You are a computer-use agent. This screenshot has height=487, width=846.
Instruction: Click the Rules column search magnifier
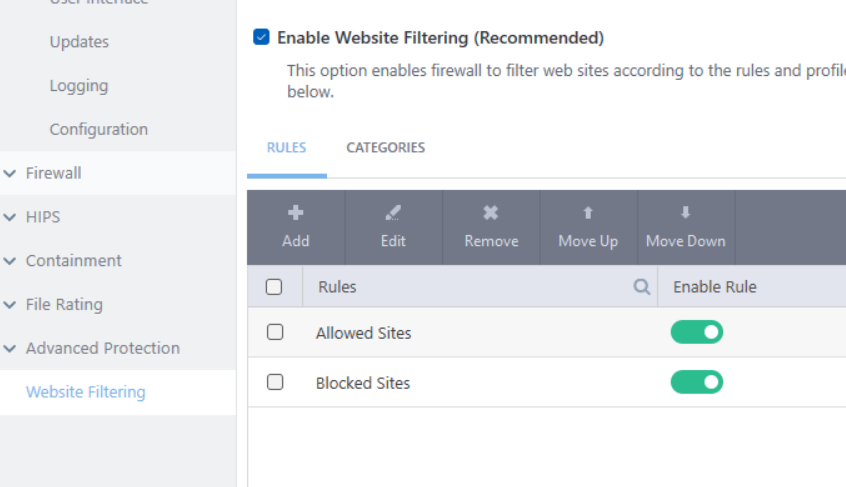point(642,287)
